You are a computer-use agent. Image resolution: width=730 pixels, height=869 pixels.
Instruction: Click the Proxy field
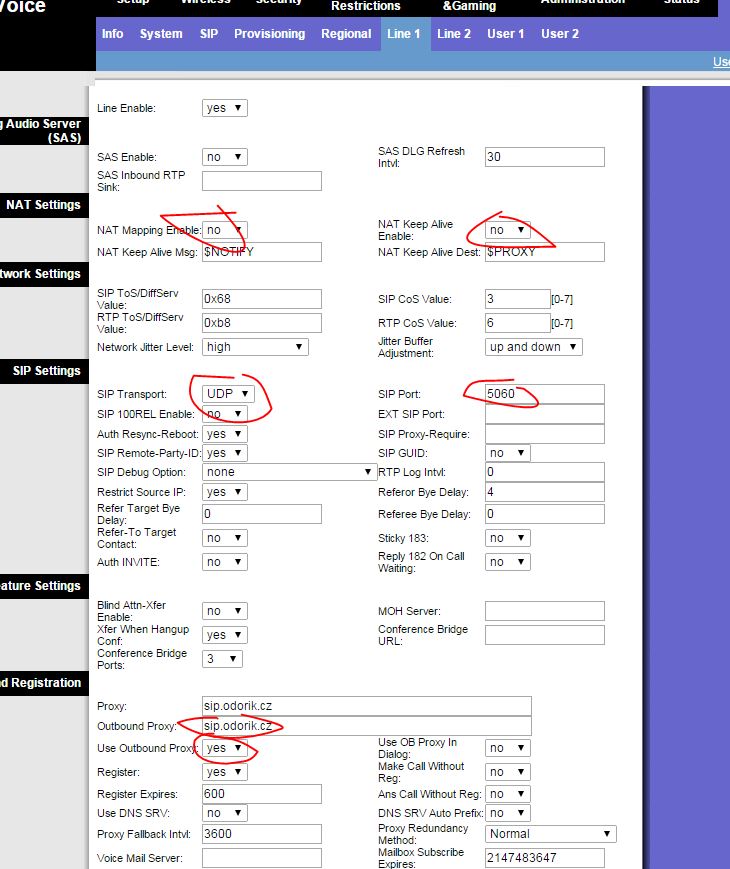(366, 706)
